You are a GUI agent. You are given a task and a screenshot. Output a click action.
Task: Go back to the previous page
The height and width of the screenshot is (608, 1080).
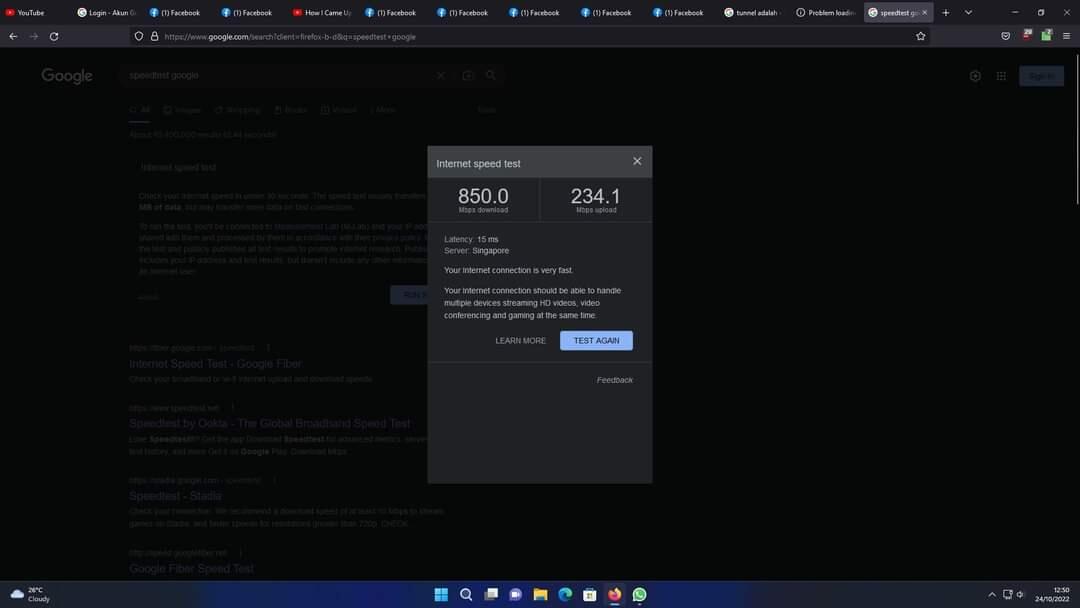tap(13, 36)
